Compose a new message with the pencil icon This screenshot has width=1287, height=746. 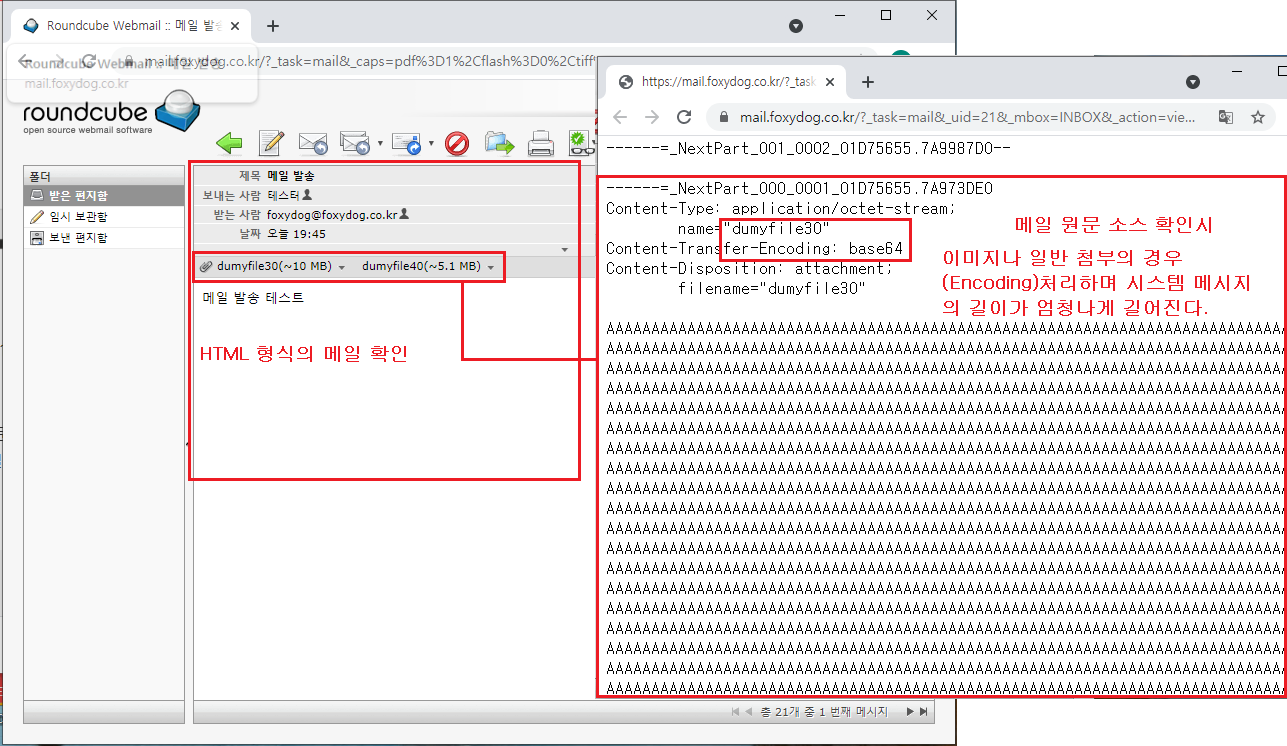(271, 144)
